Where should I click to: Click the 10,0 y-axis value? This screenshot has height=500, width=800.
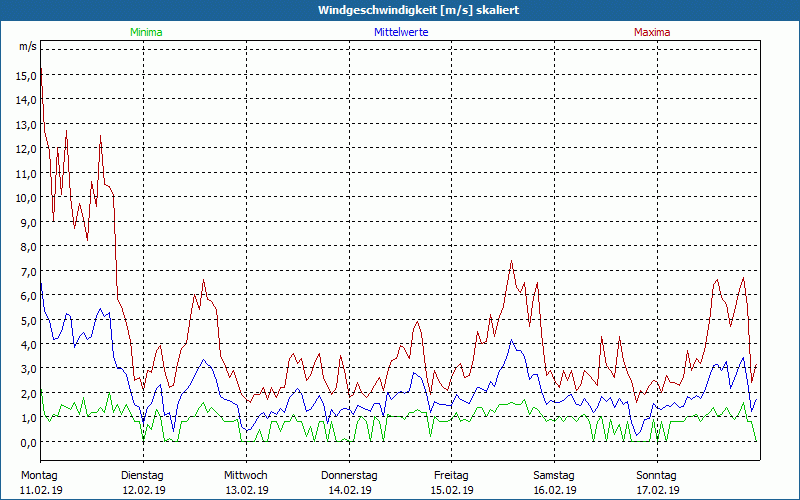tap(26, 198)
